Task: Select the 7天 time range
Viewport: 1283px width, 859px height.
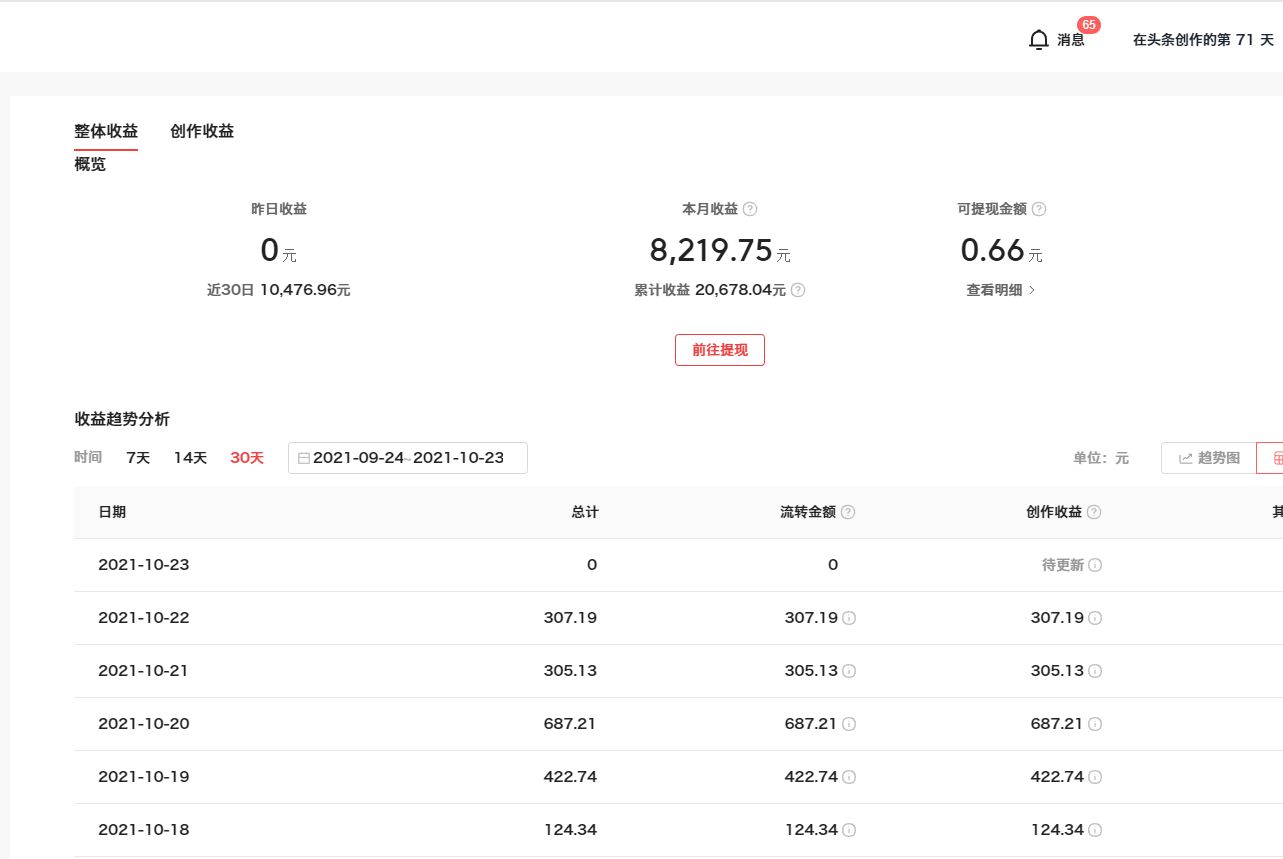Action: 138,458
